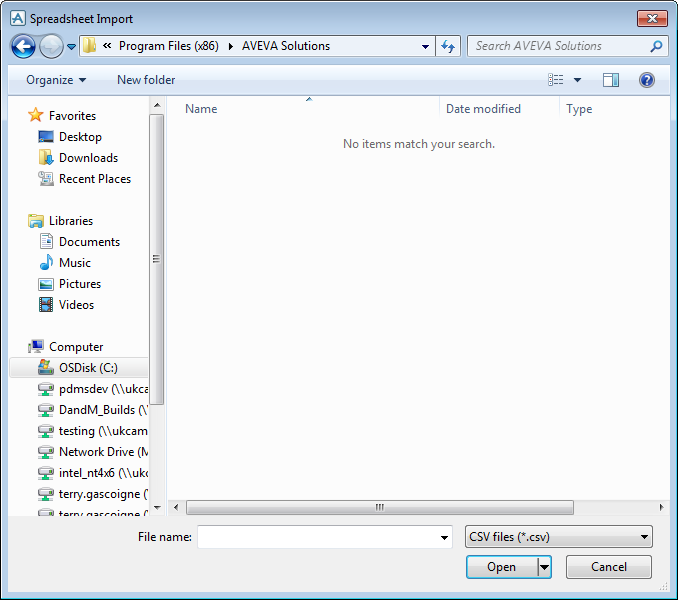Click the Back navigation arrow

23,46
